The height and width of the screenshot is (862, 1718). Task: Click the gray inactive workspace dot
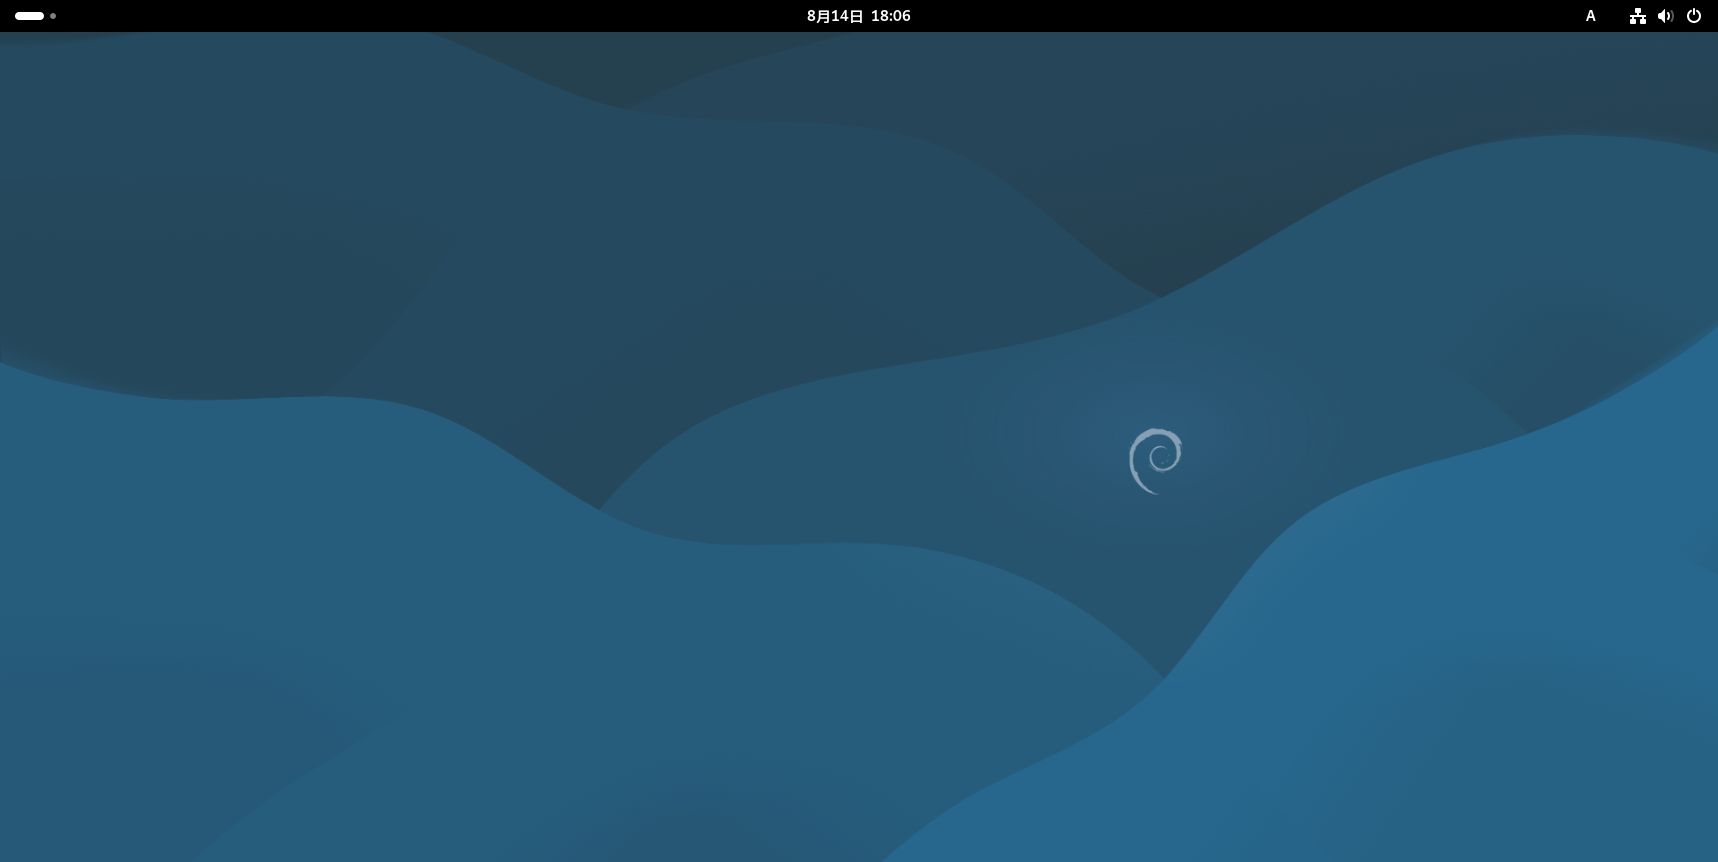click(53, 16)
